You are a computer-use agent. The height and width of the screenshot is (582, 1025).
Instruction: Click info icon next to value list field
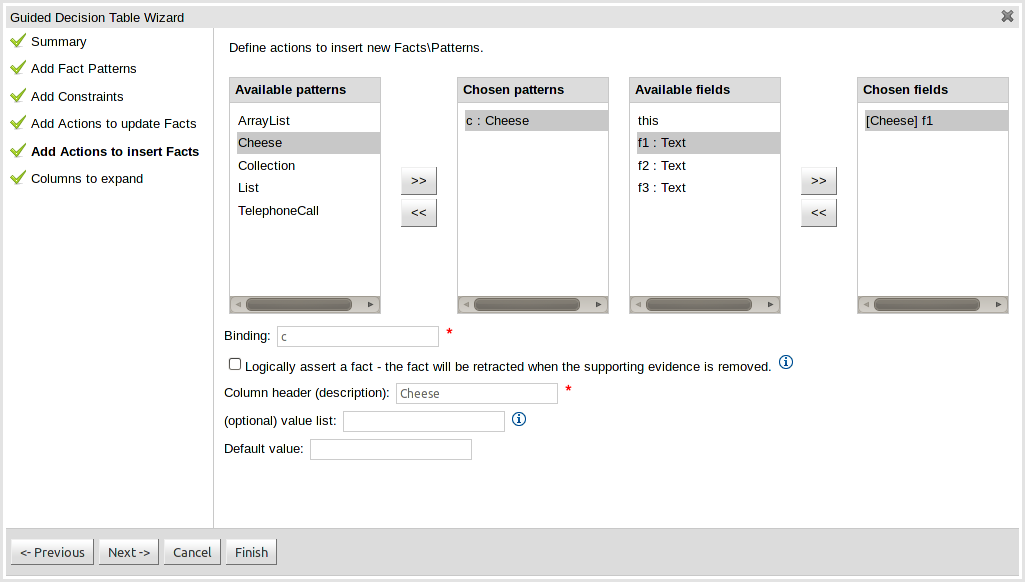coord(519,419)
